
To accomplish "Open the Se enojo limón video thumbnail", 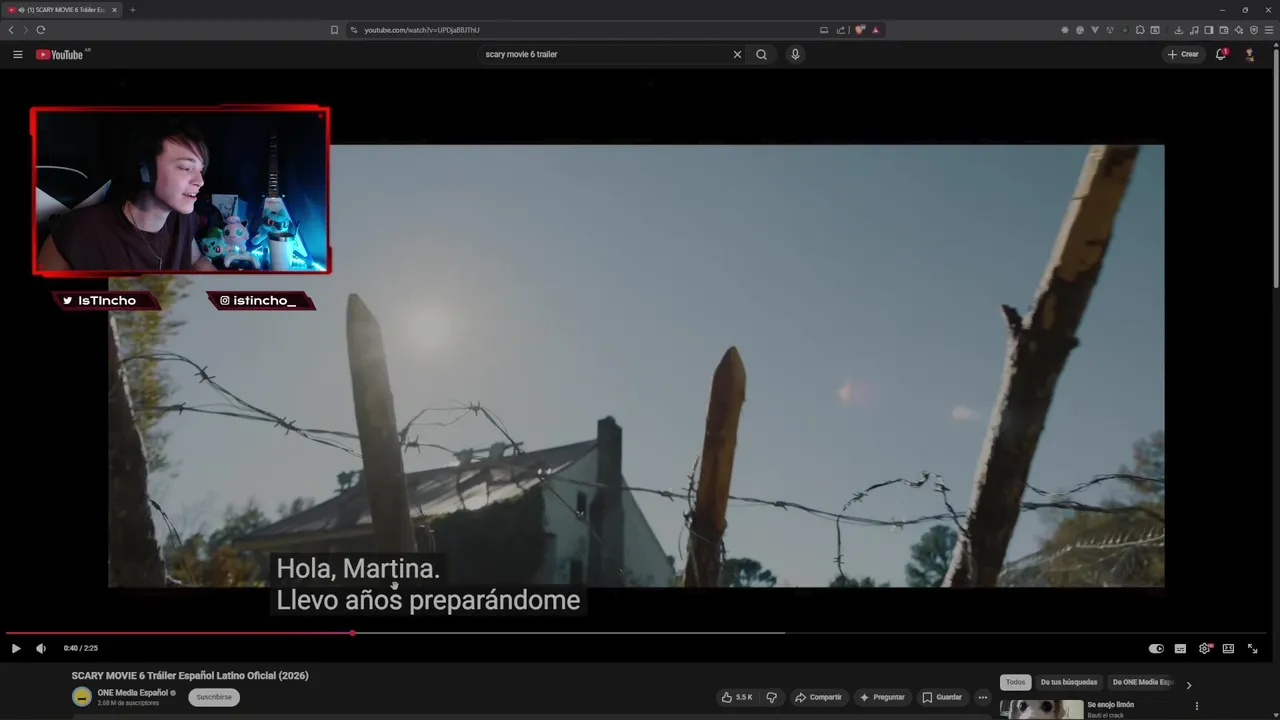I will pyautogui.click(x=1041, y=710).
